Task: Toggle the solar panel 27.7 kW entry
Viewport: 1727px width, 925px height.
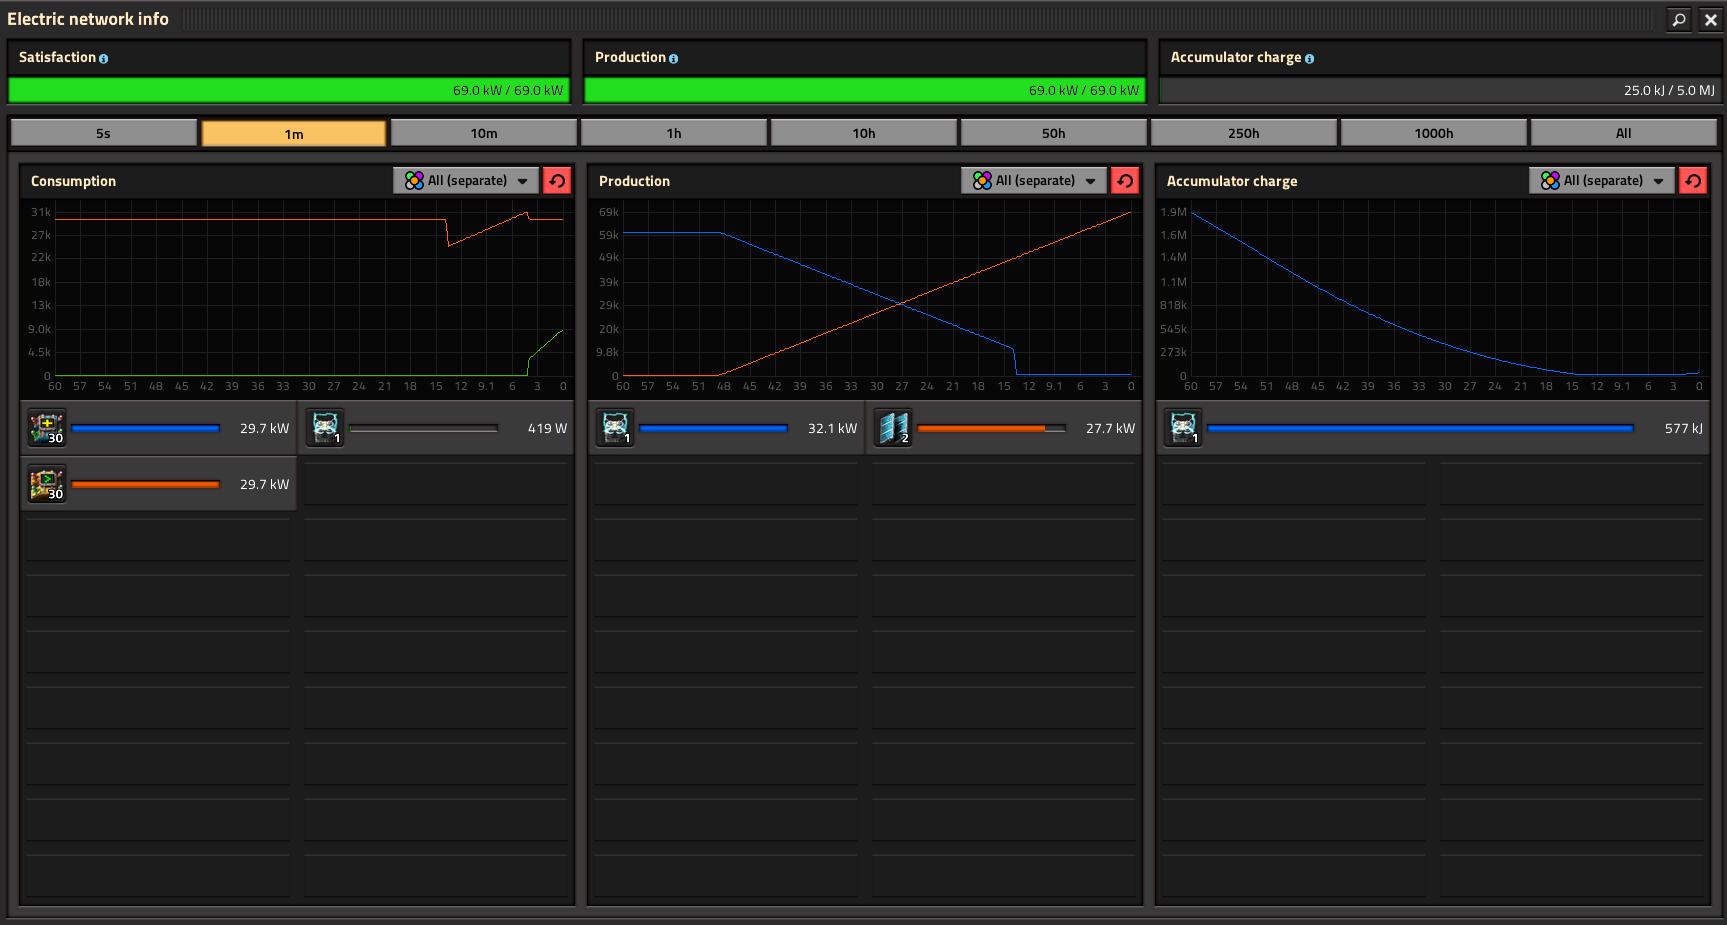Action: [1005, 428]
